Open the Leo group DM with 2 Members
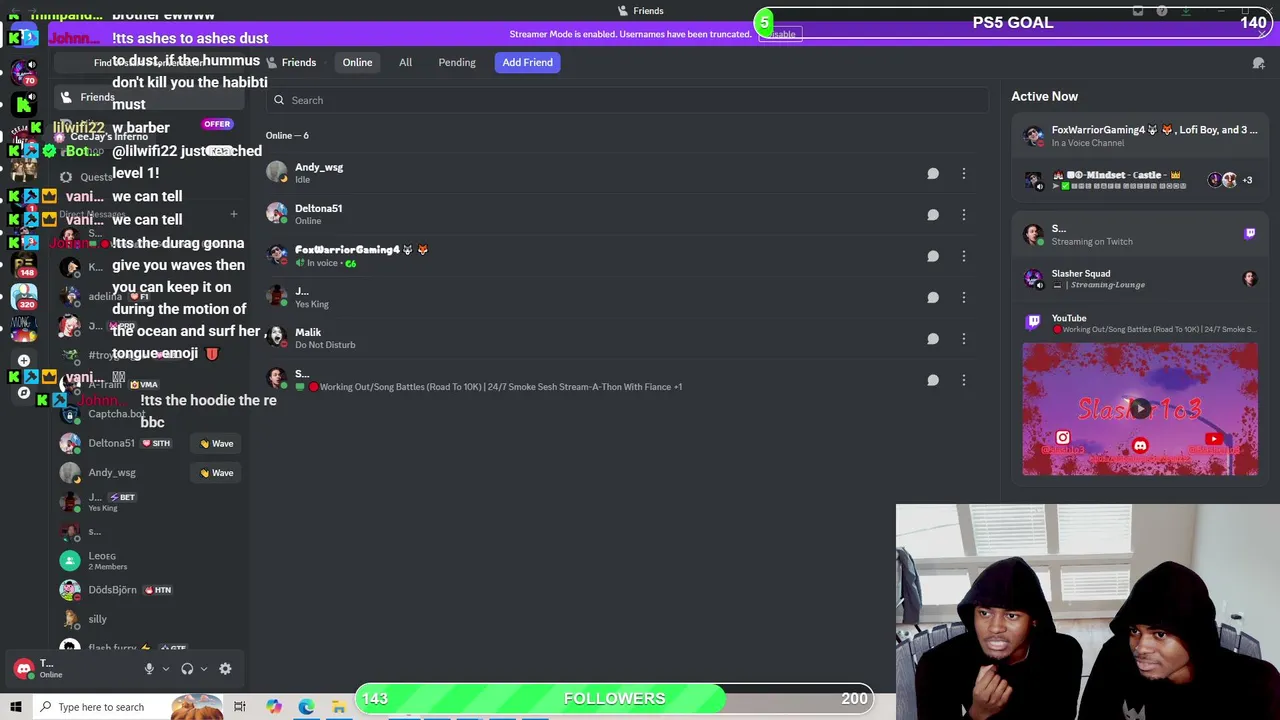Viewport: 1280px width, 720px height. [x=149, y=561]
